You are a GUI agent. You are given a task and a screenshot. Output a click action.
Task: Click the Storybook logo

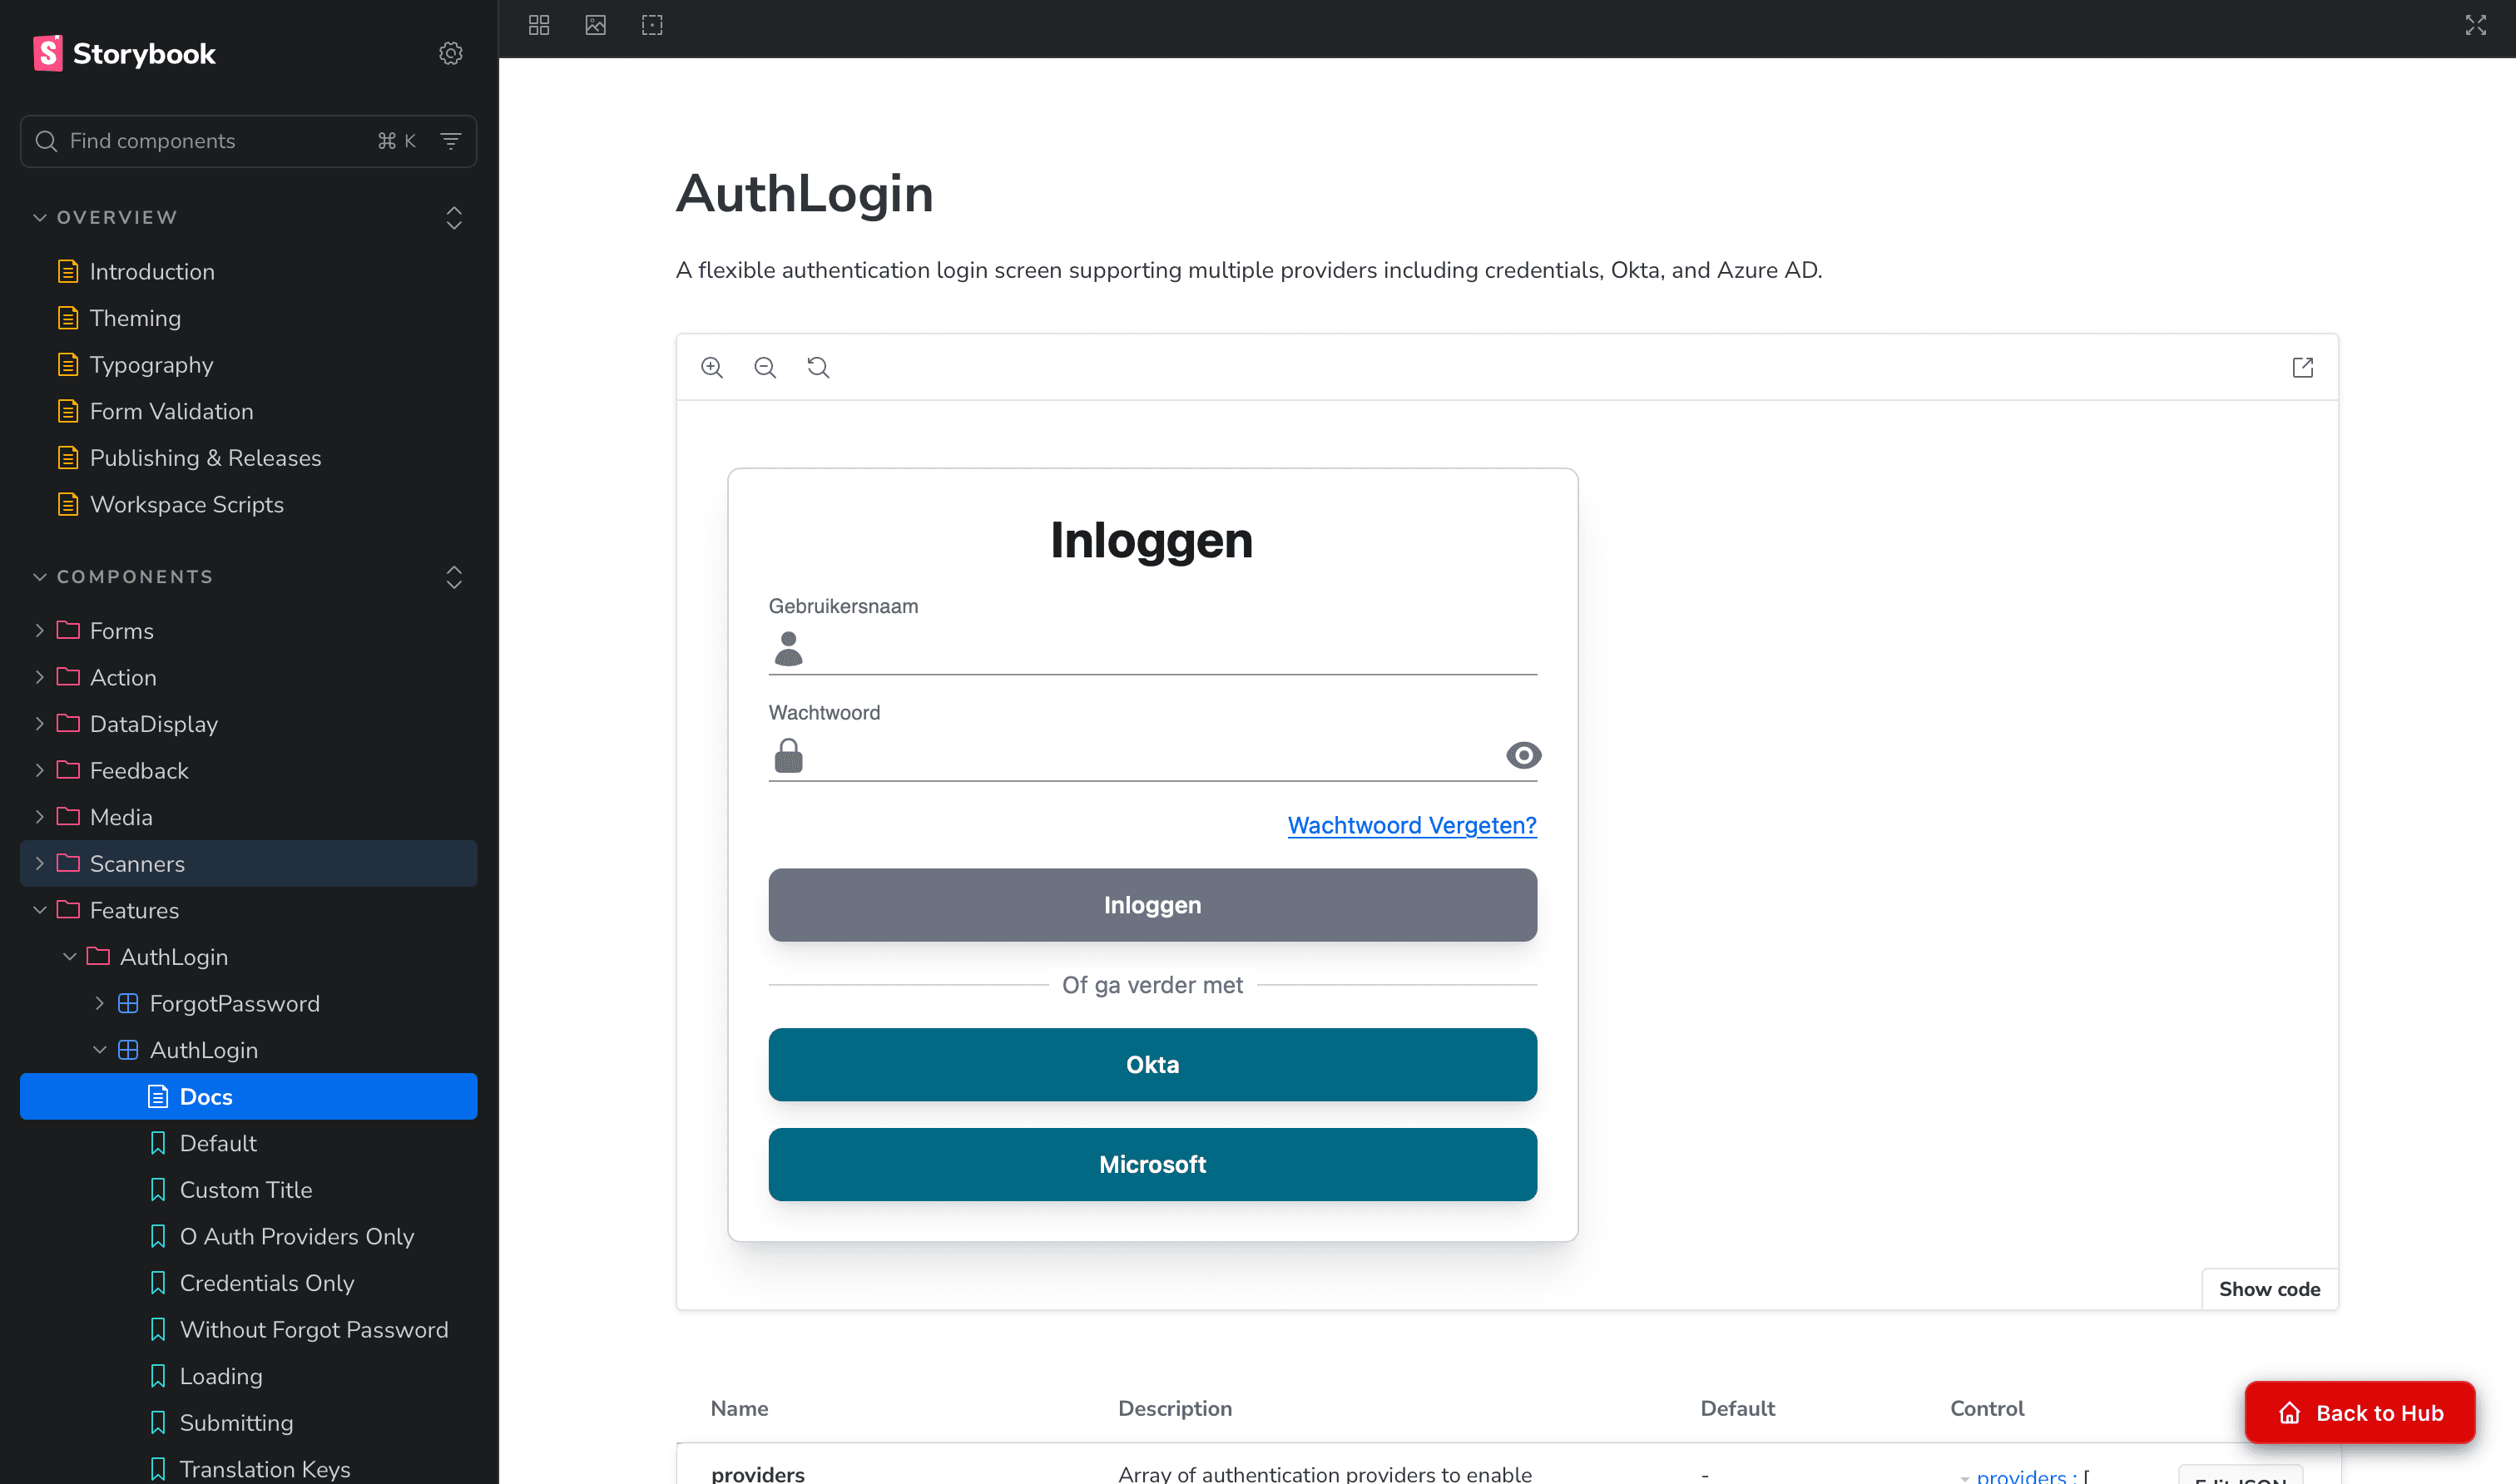(124, 53)
